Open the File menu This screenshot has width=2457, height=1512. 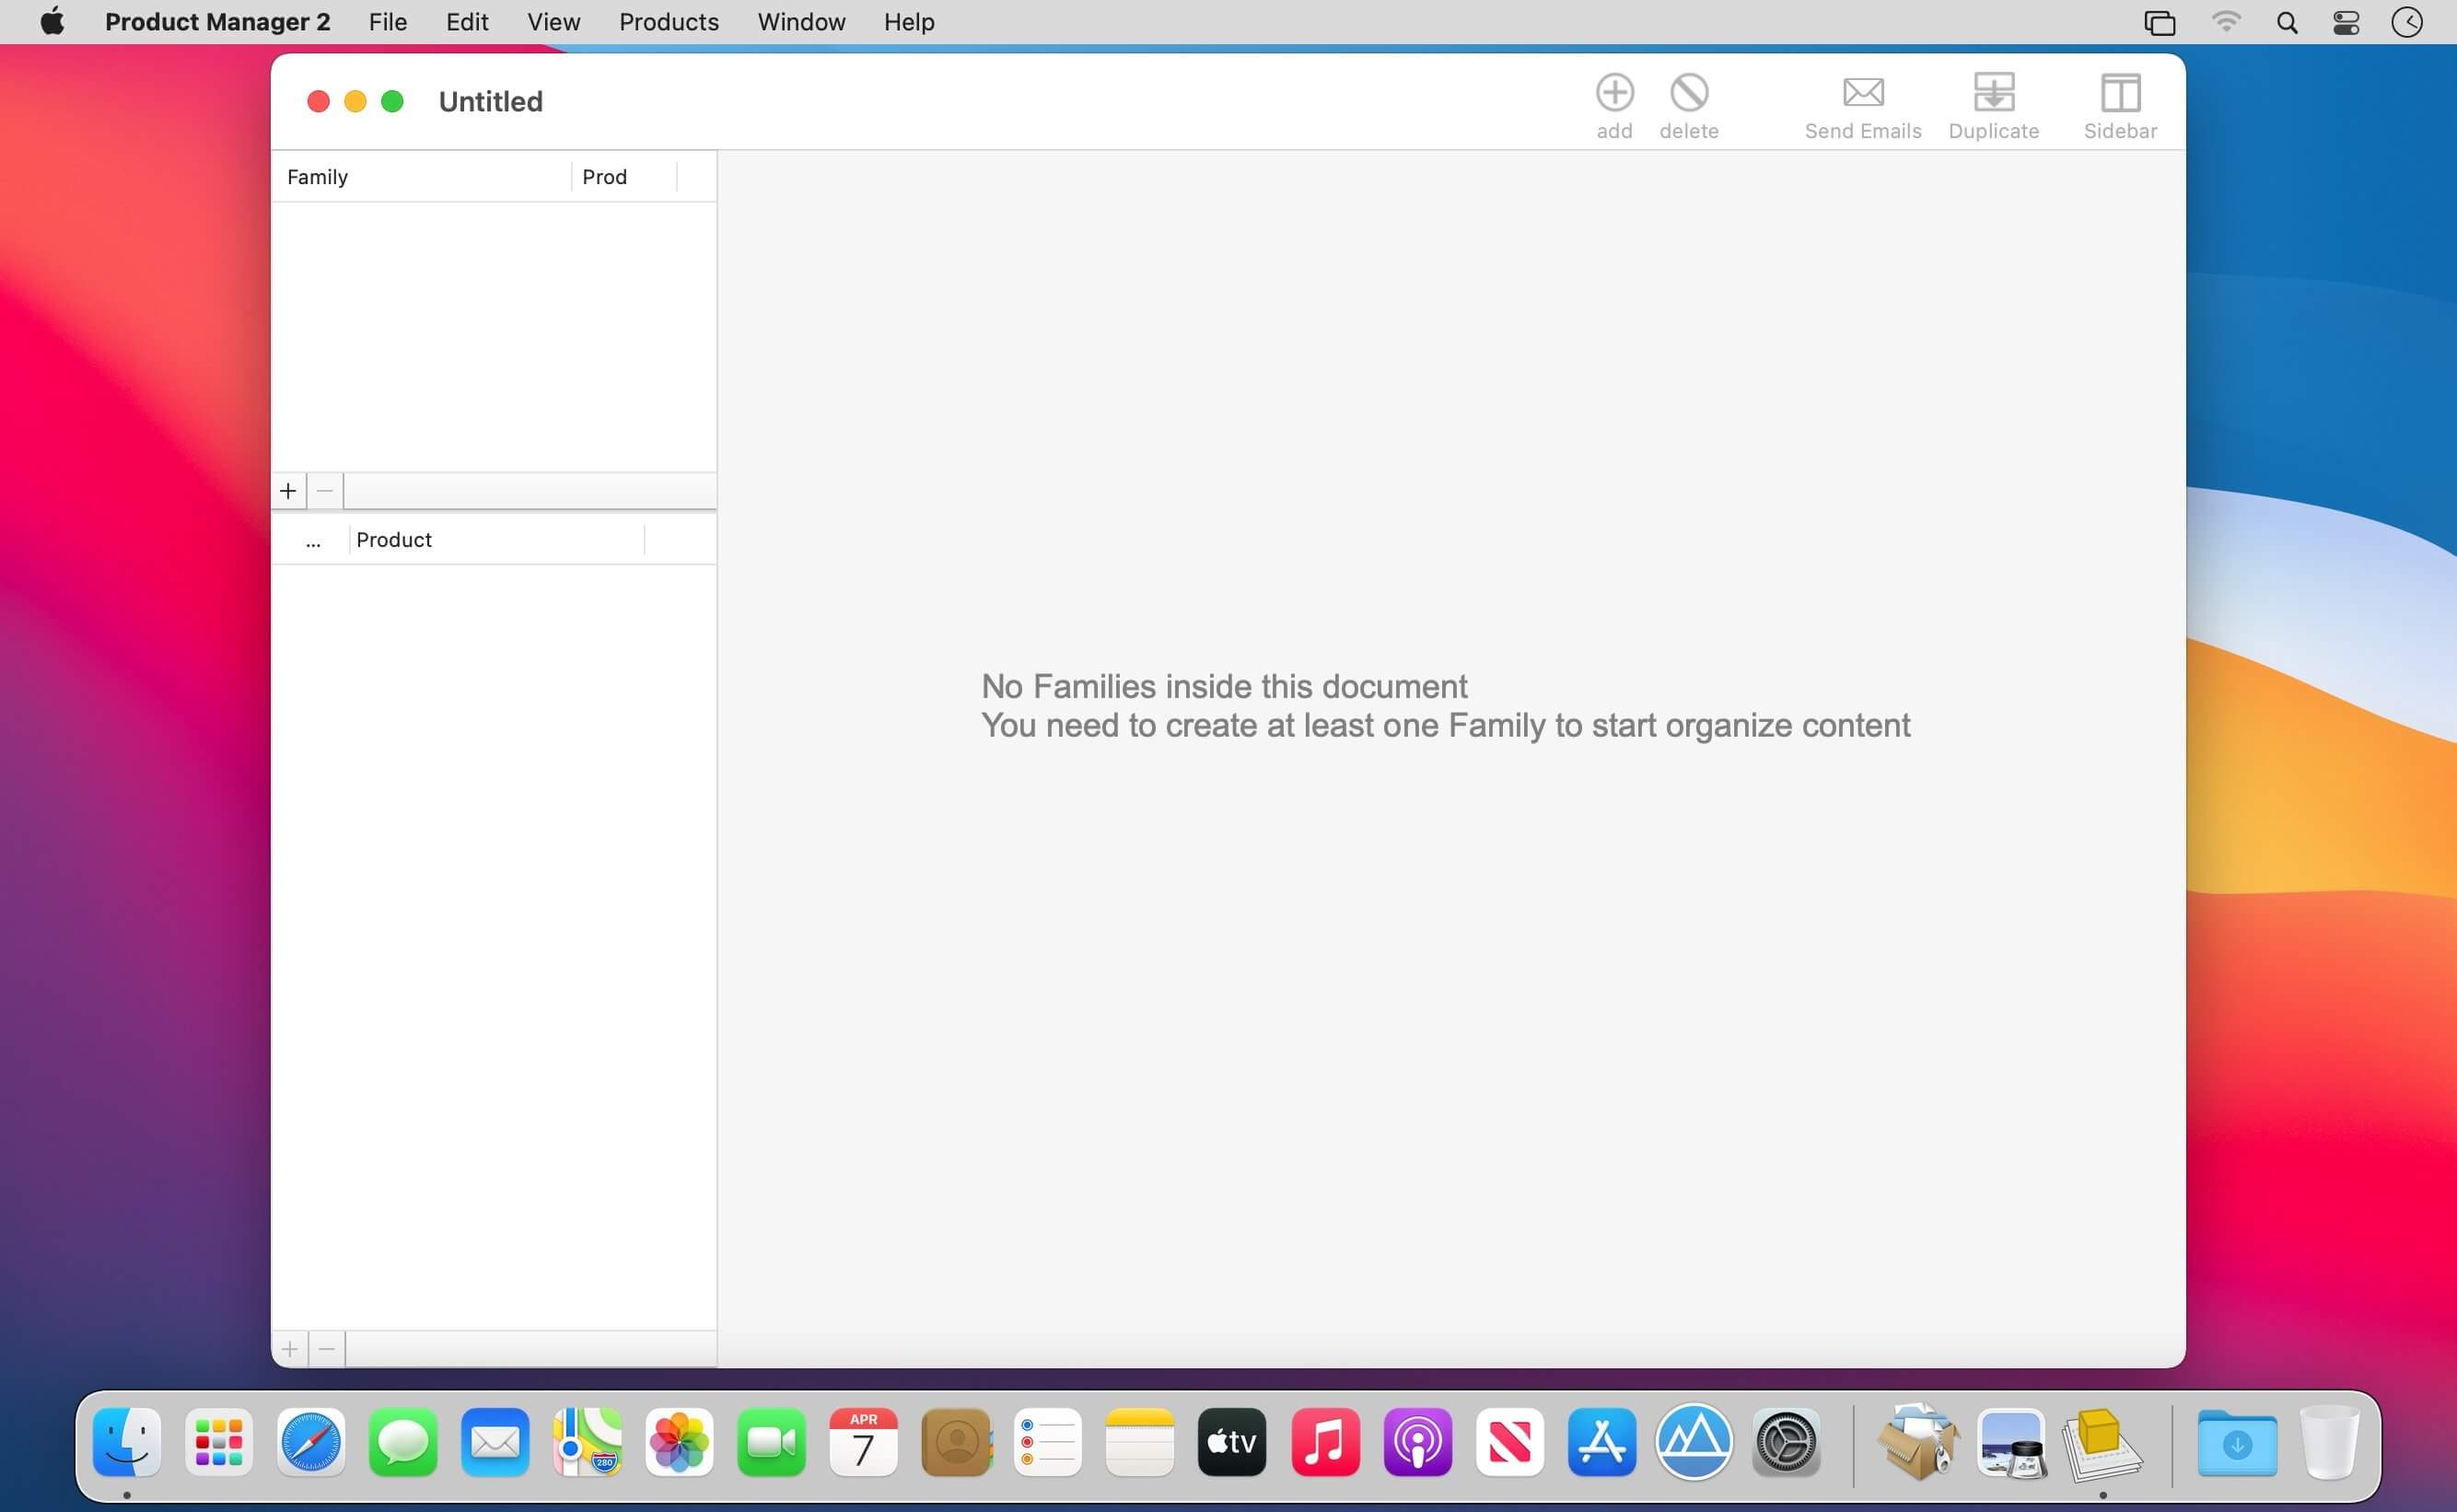[x=387, y=22]
